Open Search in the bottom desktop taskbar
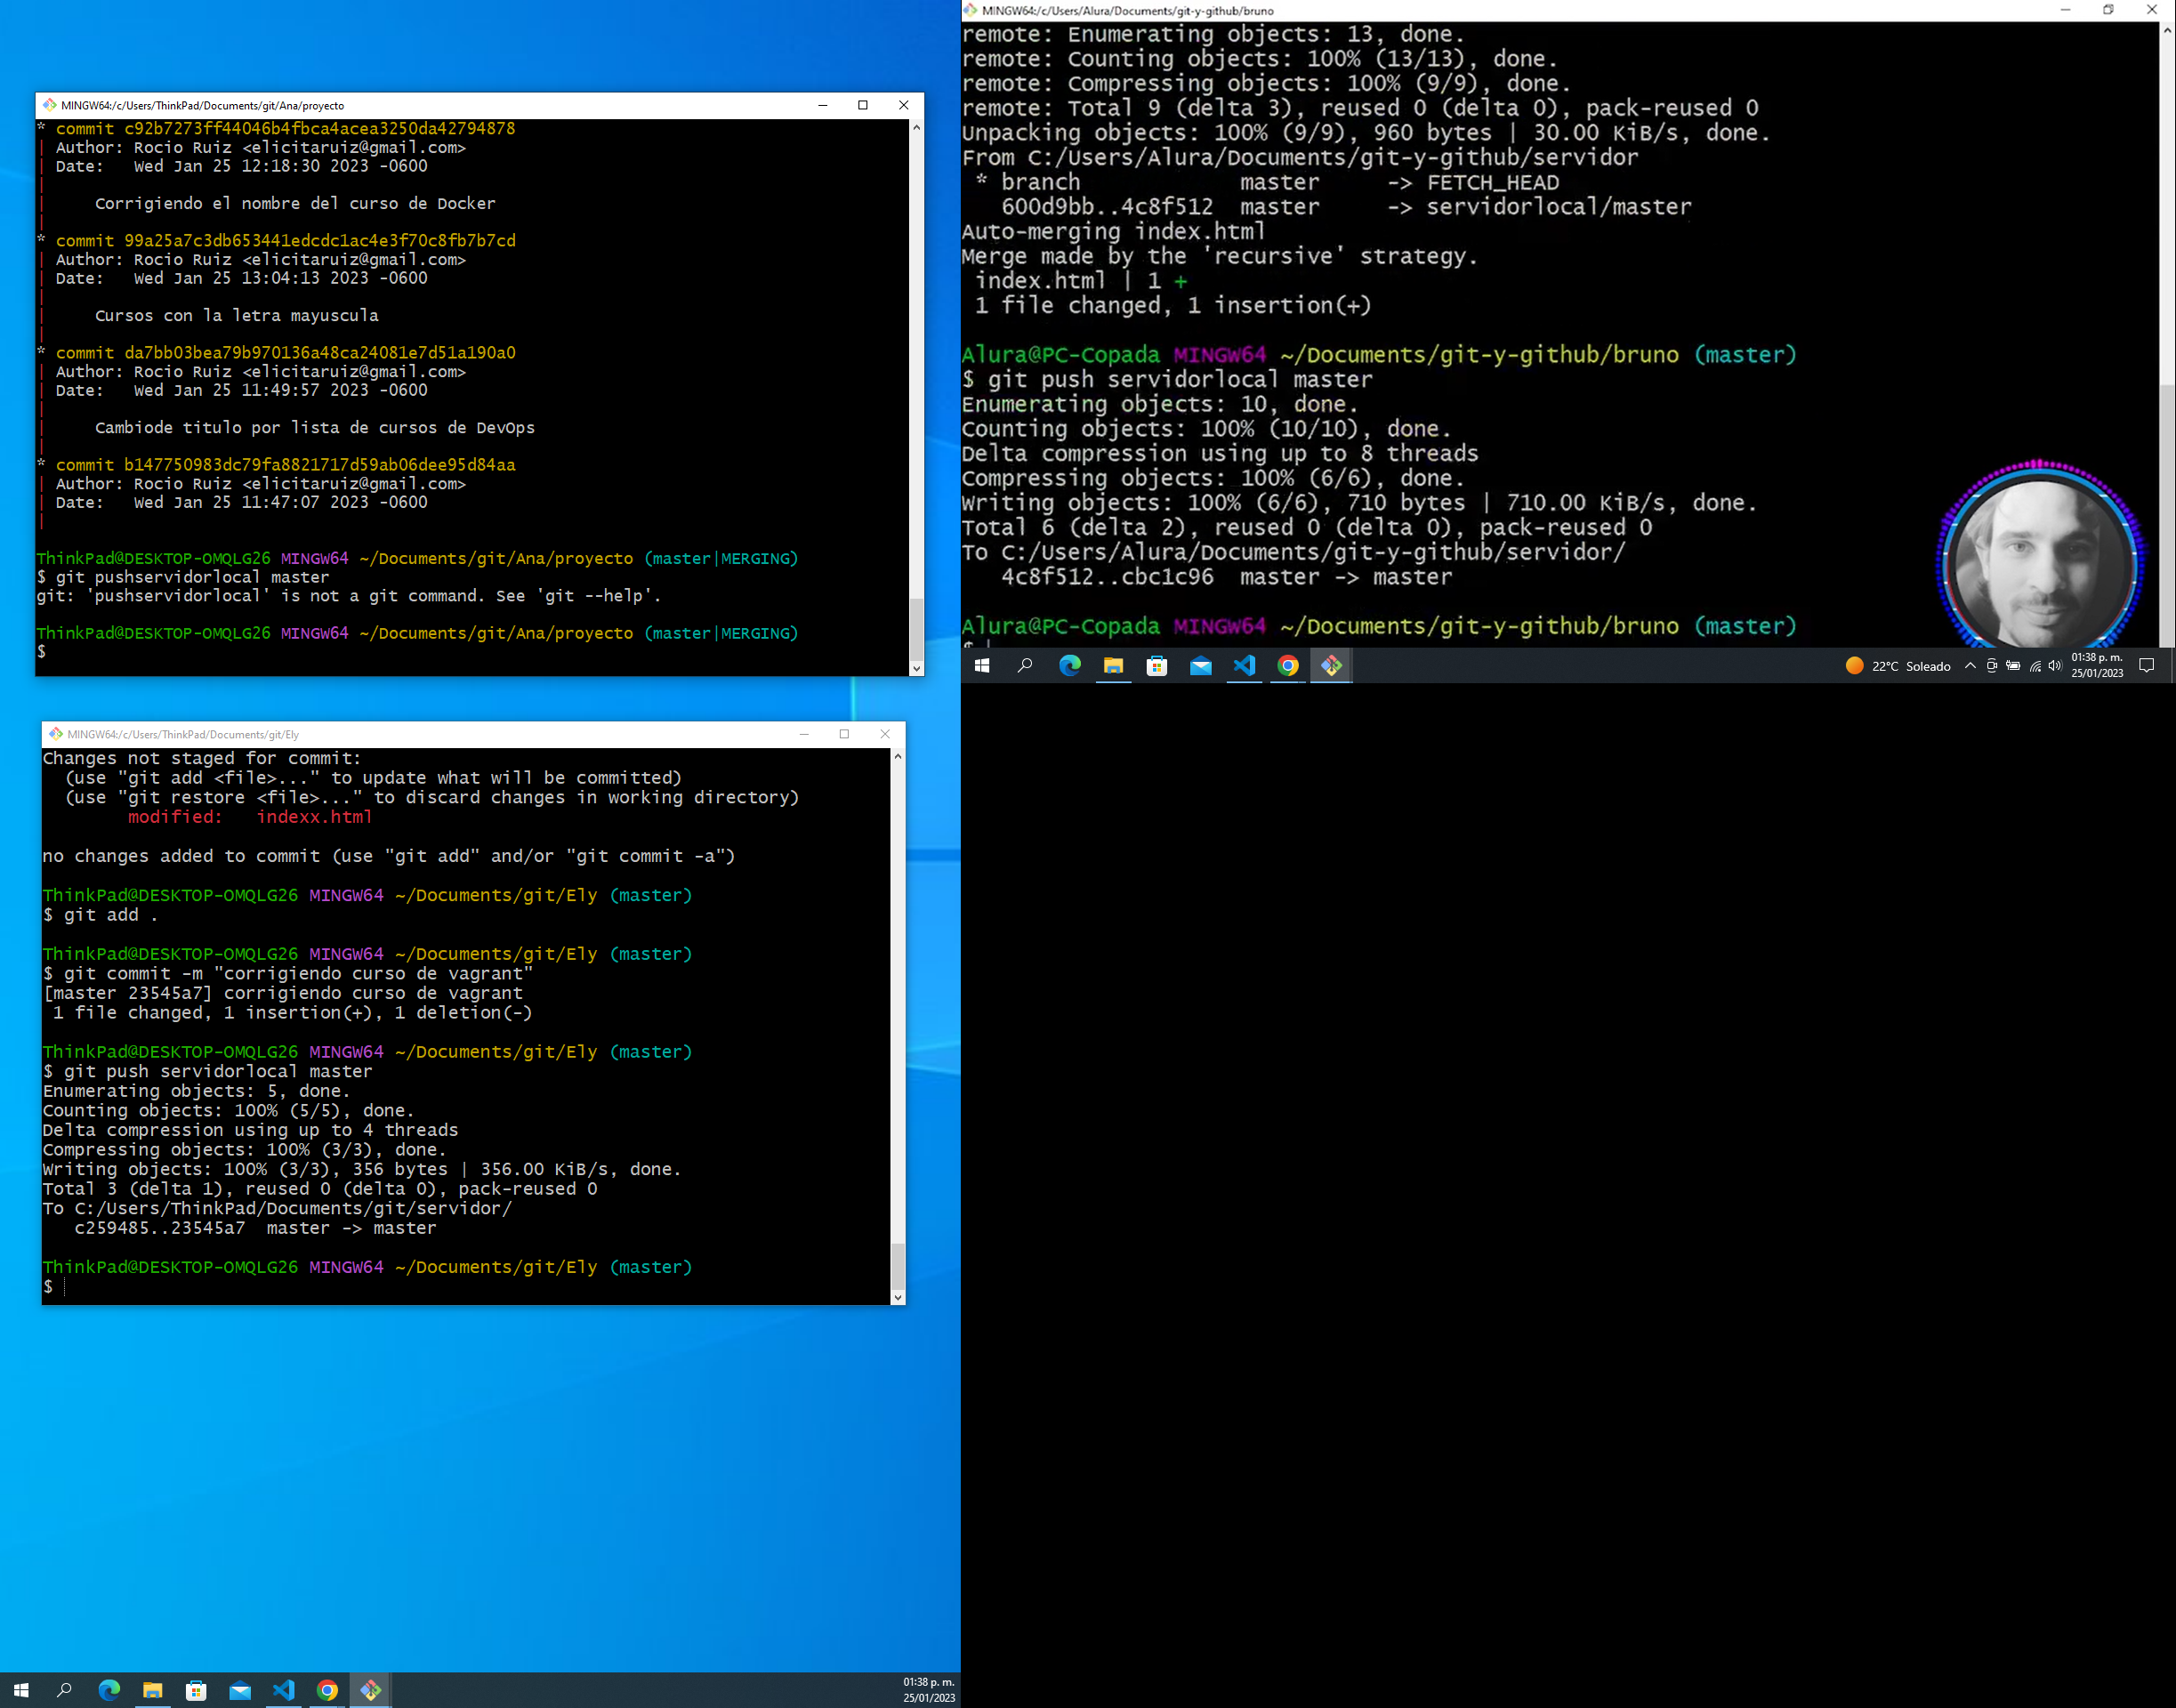 click(65, 1690)
